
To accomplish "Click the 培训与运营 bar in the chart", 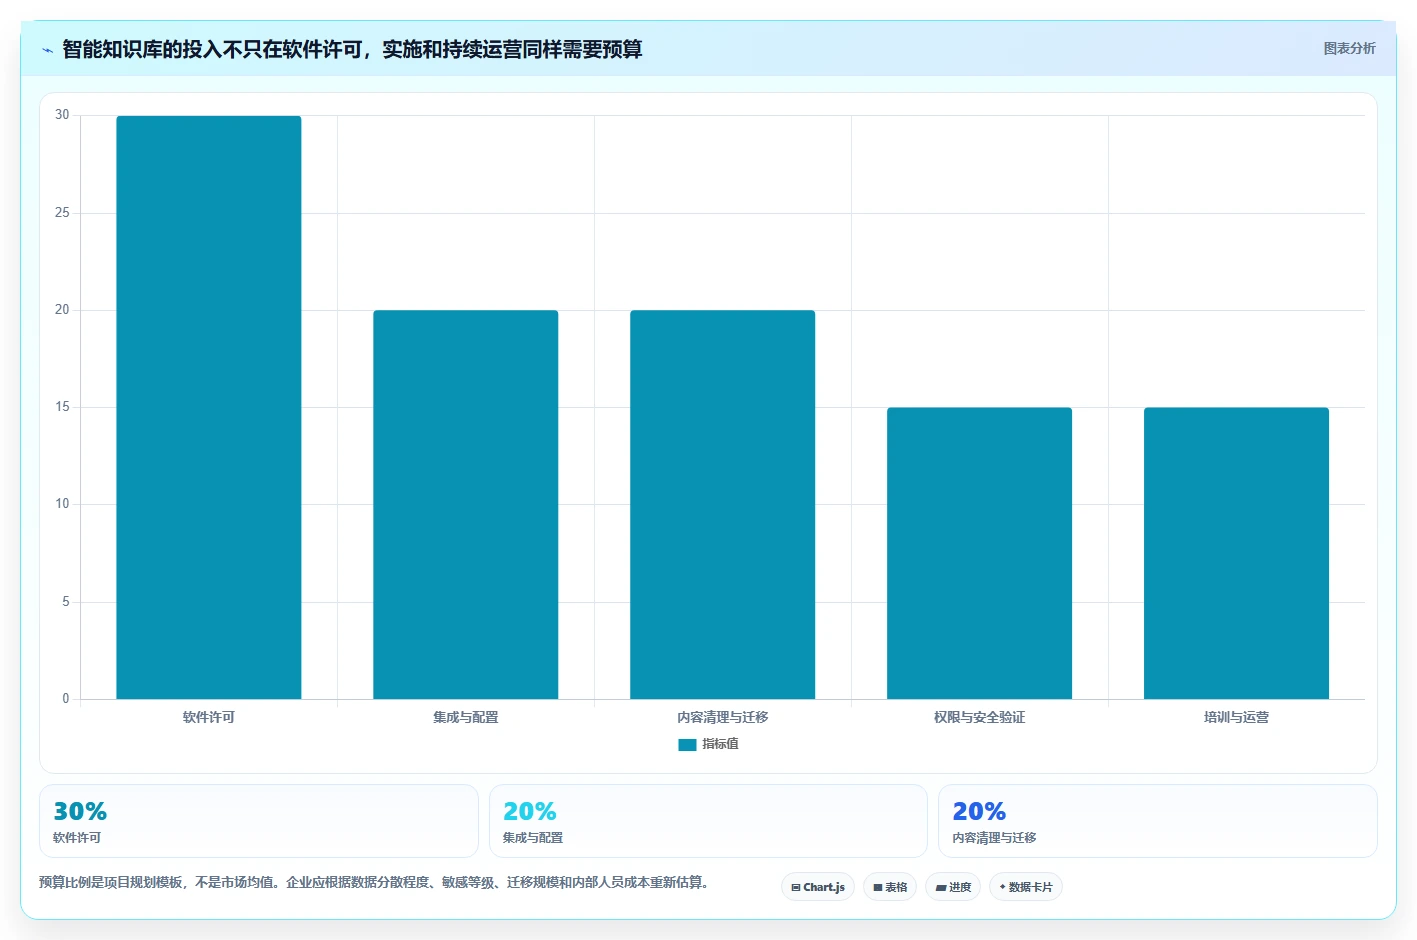I will (x=1236, y=553).
